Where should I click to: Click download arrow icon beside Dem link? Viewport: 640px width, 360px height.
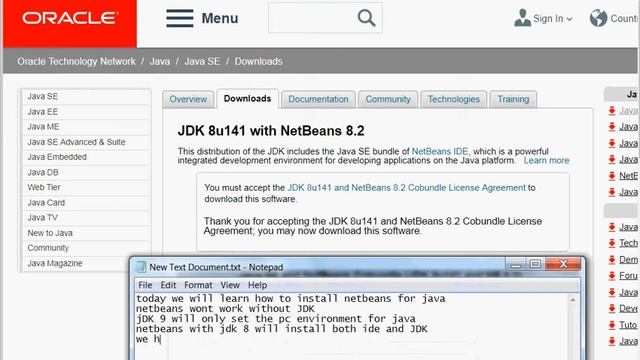(x=612, y=260)
